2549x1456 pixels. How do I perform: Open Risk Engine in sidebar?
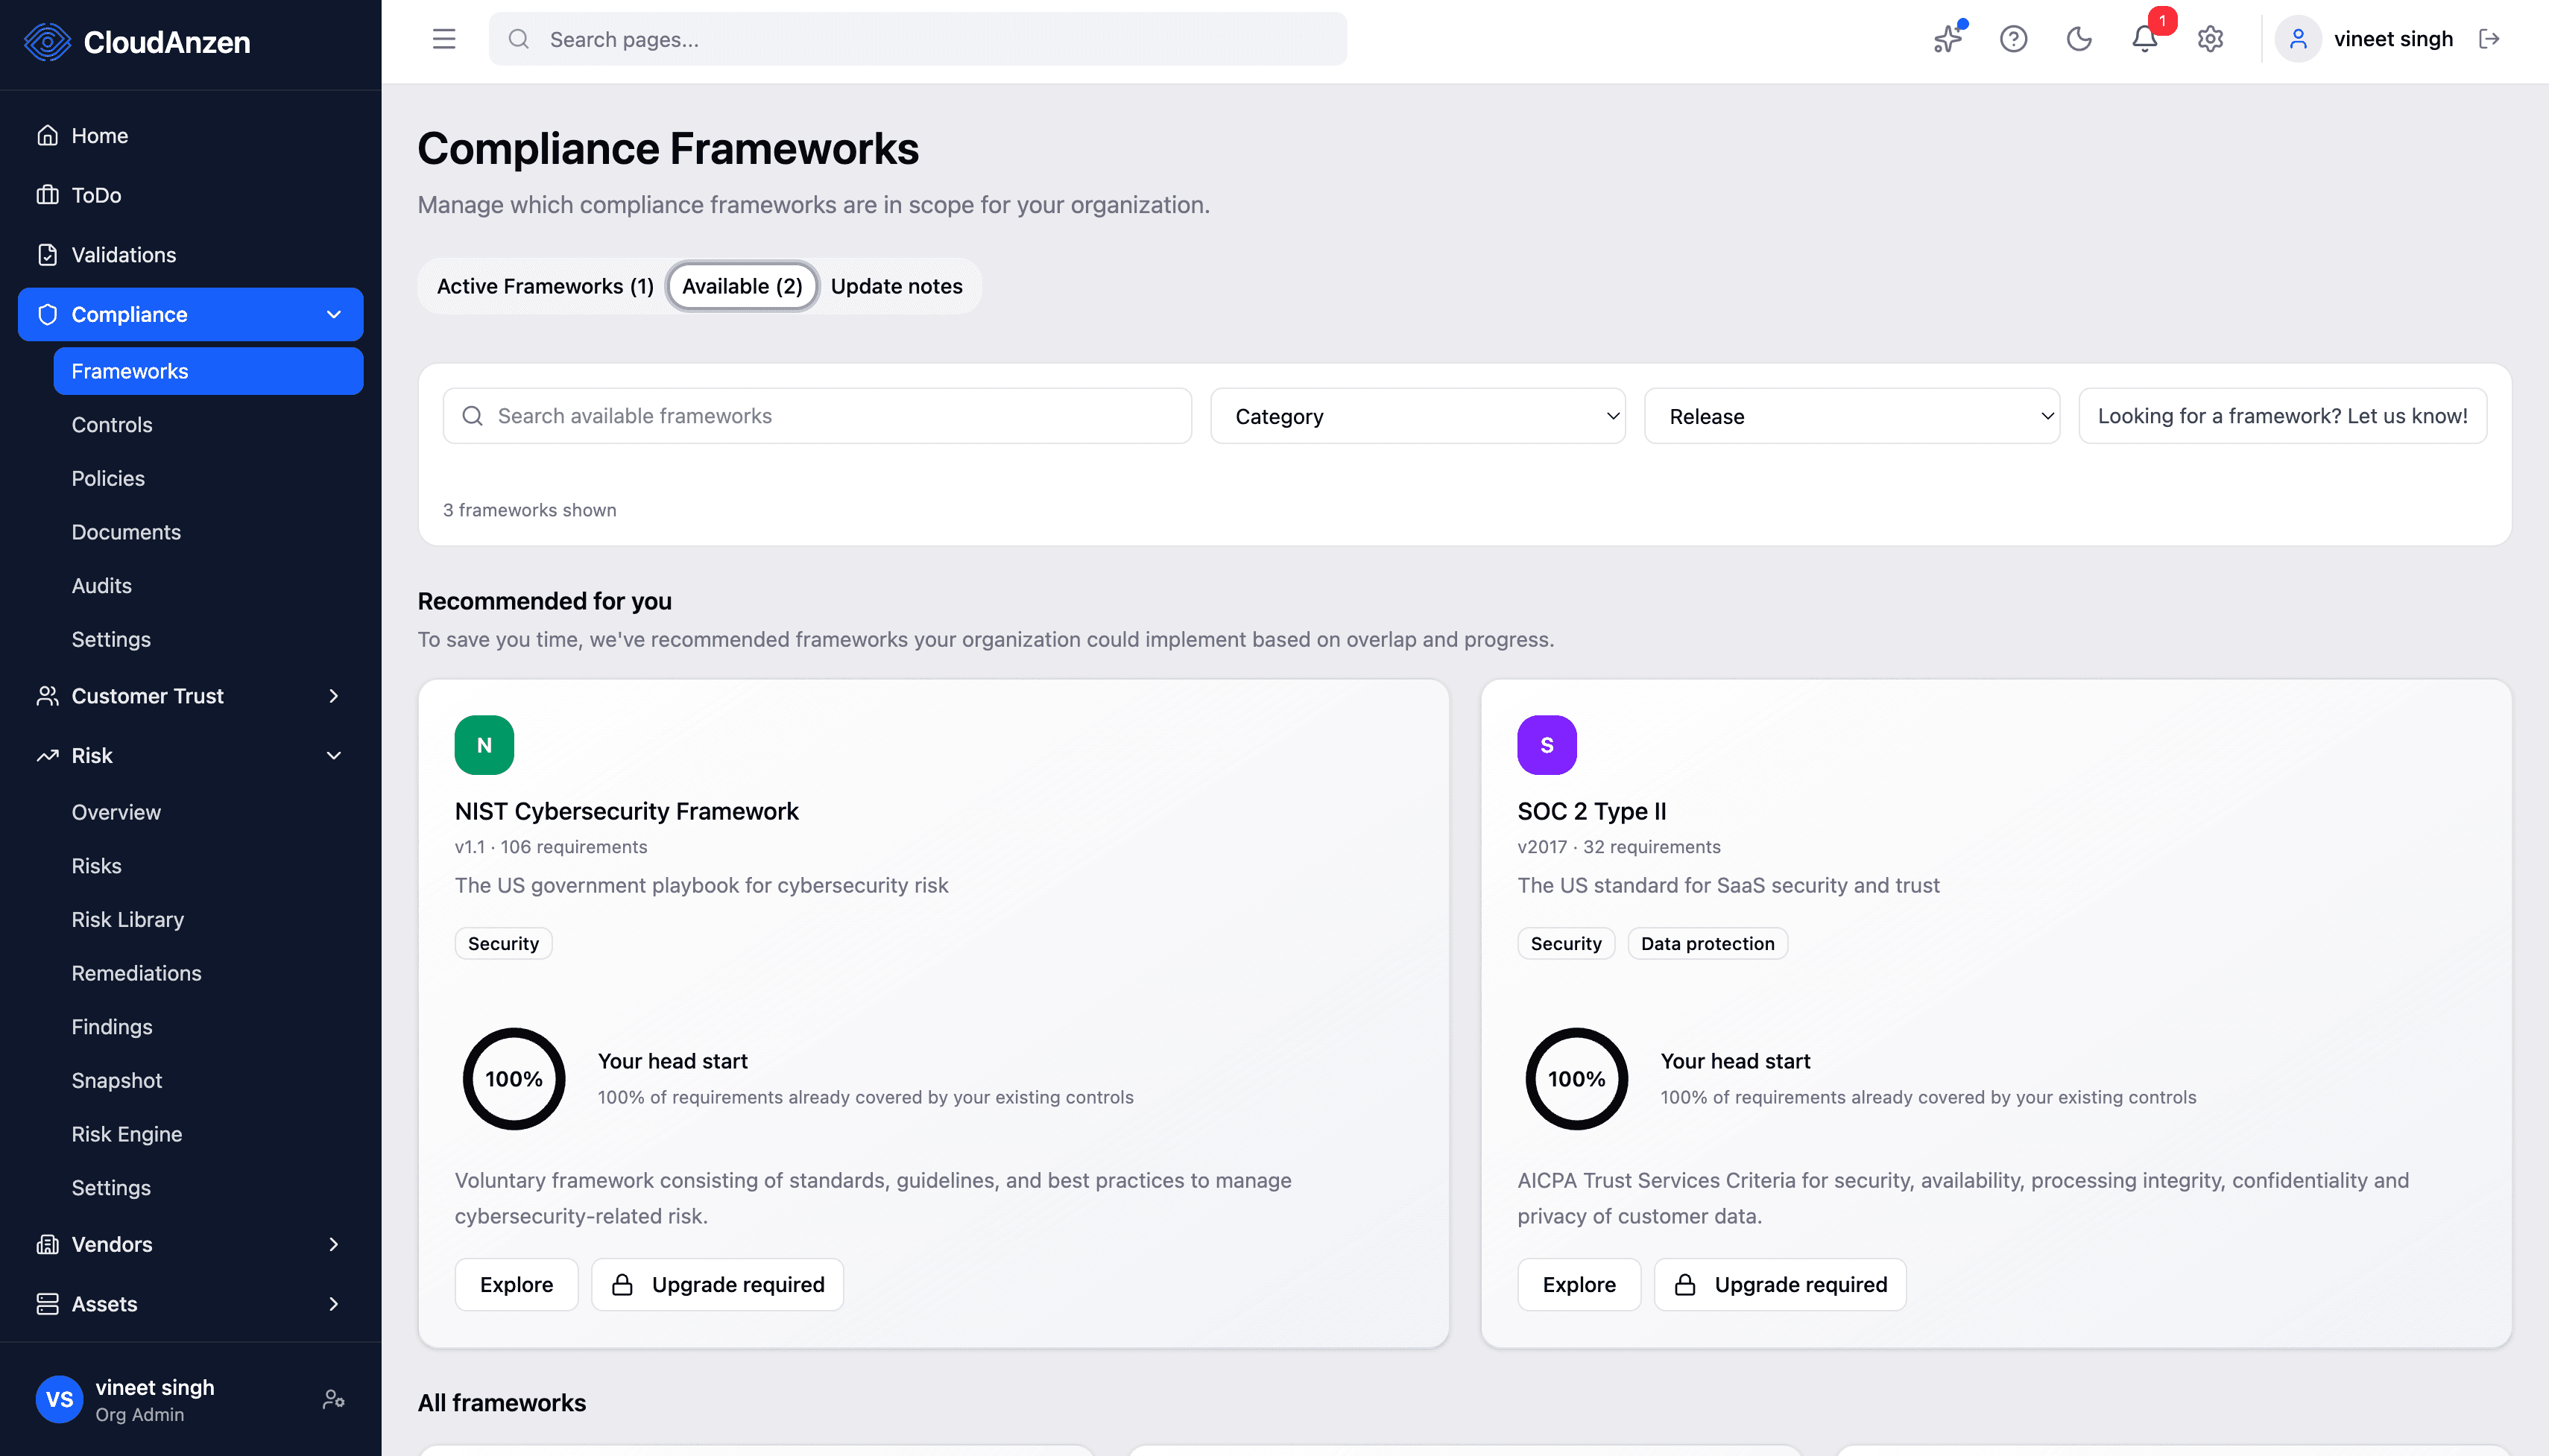pyautogui.click(x=126, y=1134)
